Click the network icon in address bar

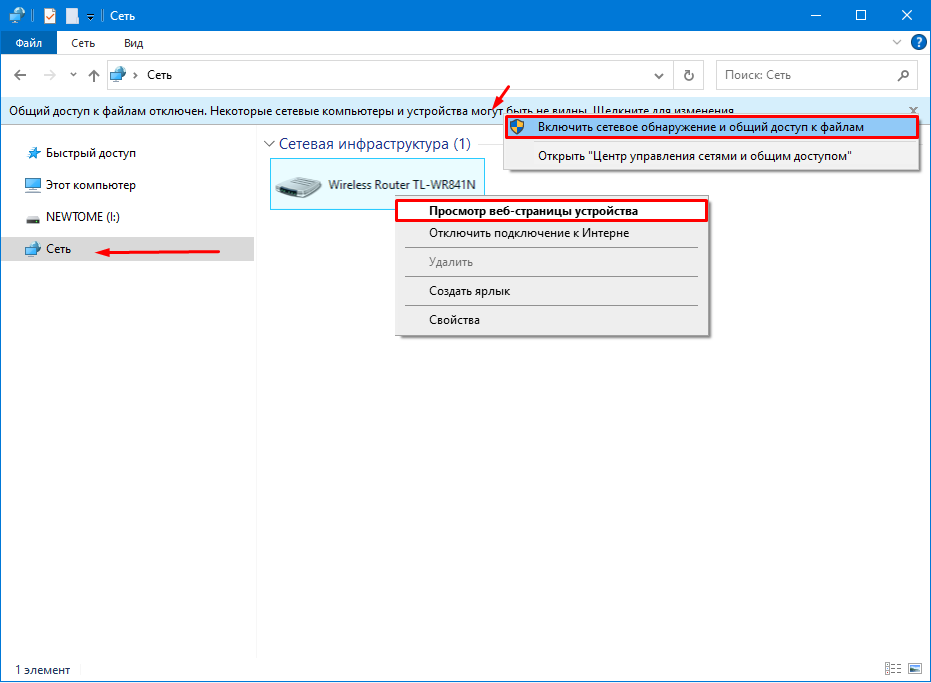tap(119, 75)
